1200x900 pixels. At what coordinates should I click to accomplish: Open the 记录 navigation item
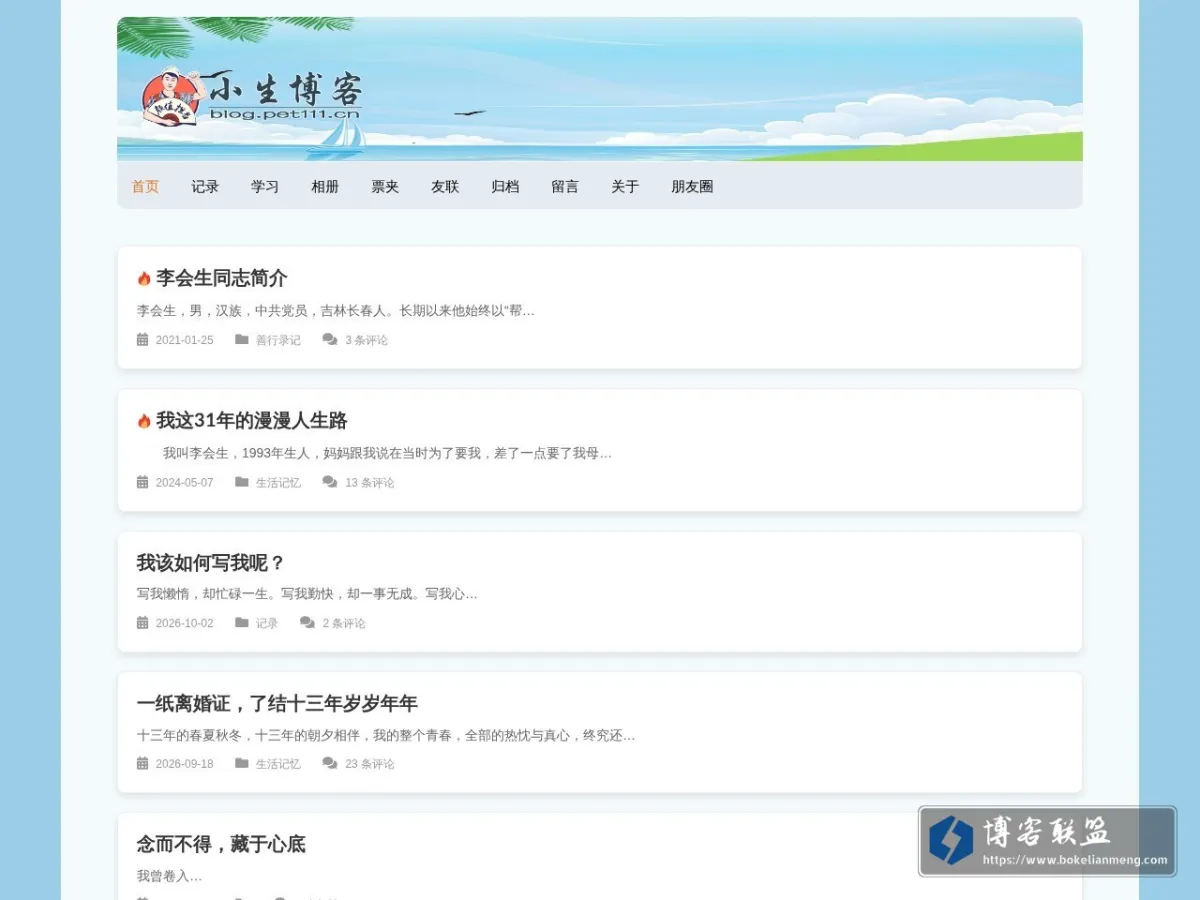pos(205,186)
